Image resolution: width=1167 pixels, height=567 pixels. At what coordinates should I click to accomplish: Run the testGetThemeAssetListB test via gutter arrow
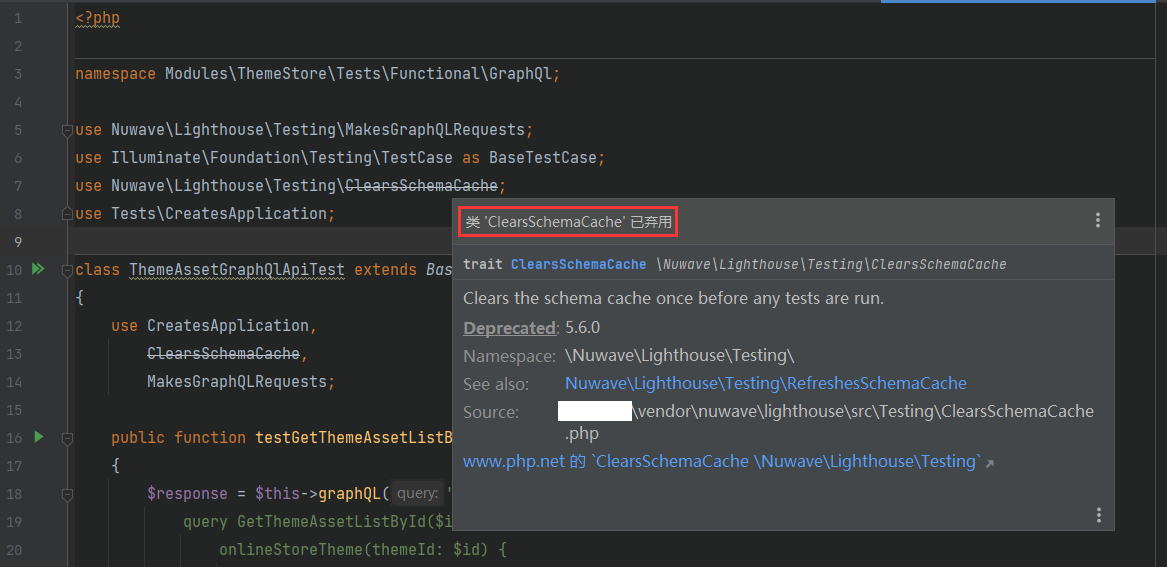tap(38, 437)
